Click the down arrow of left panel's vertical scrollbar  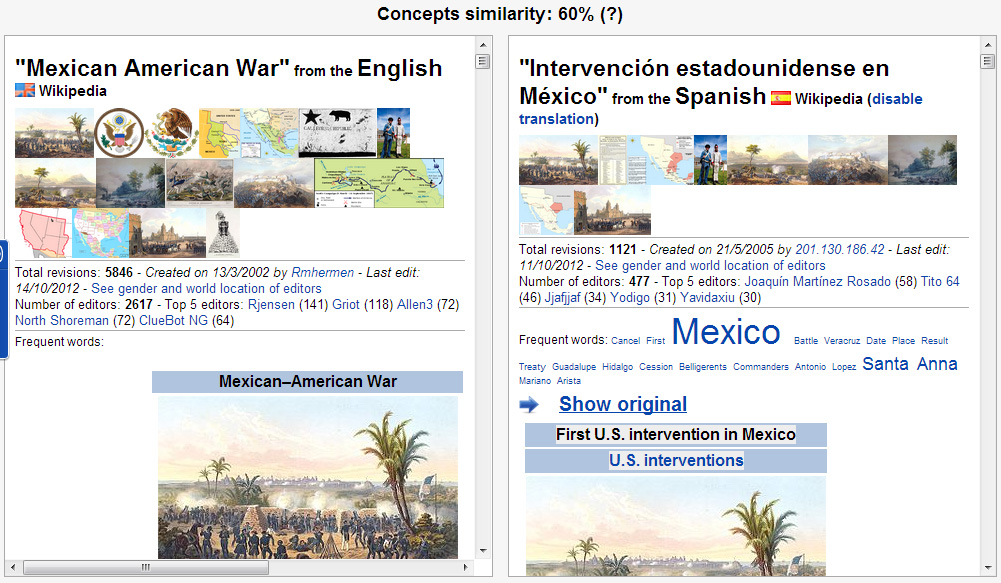pyautogui.click(x=483, y=550)
